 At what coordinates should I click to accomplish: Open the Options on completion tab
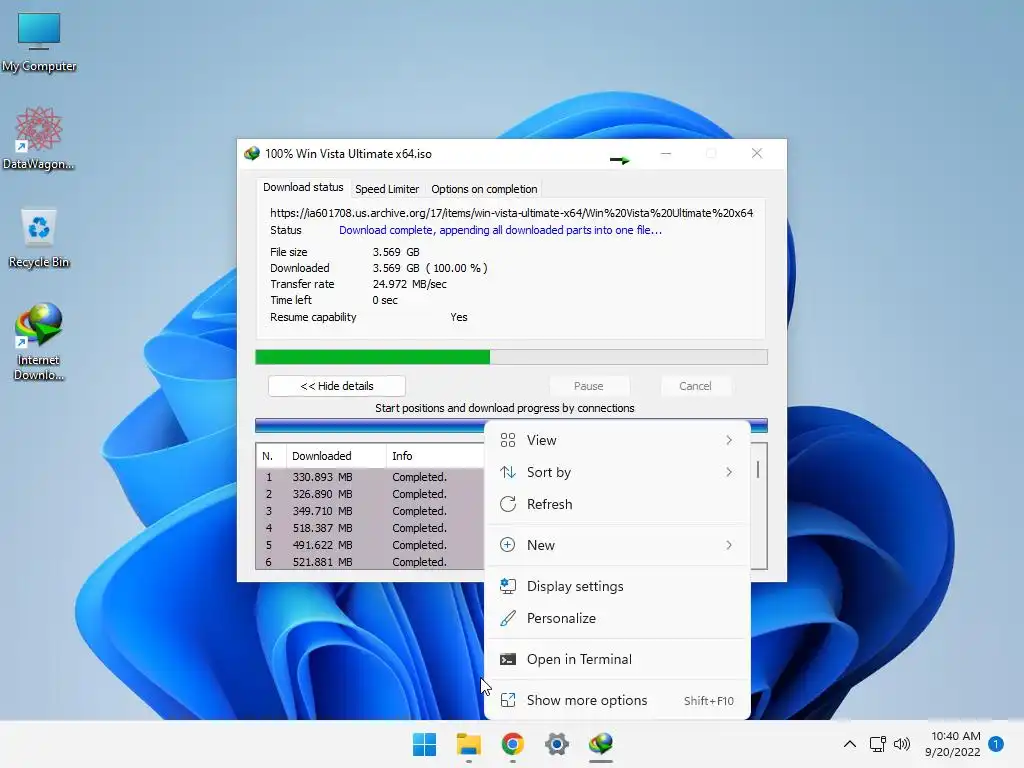pos(484,189)
